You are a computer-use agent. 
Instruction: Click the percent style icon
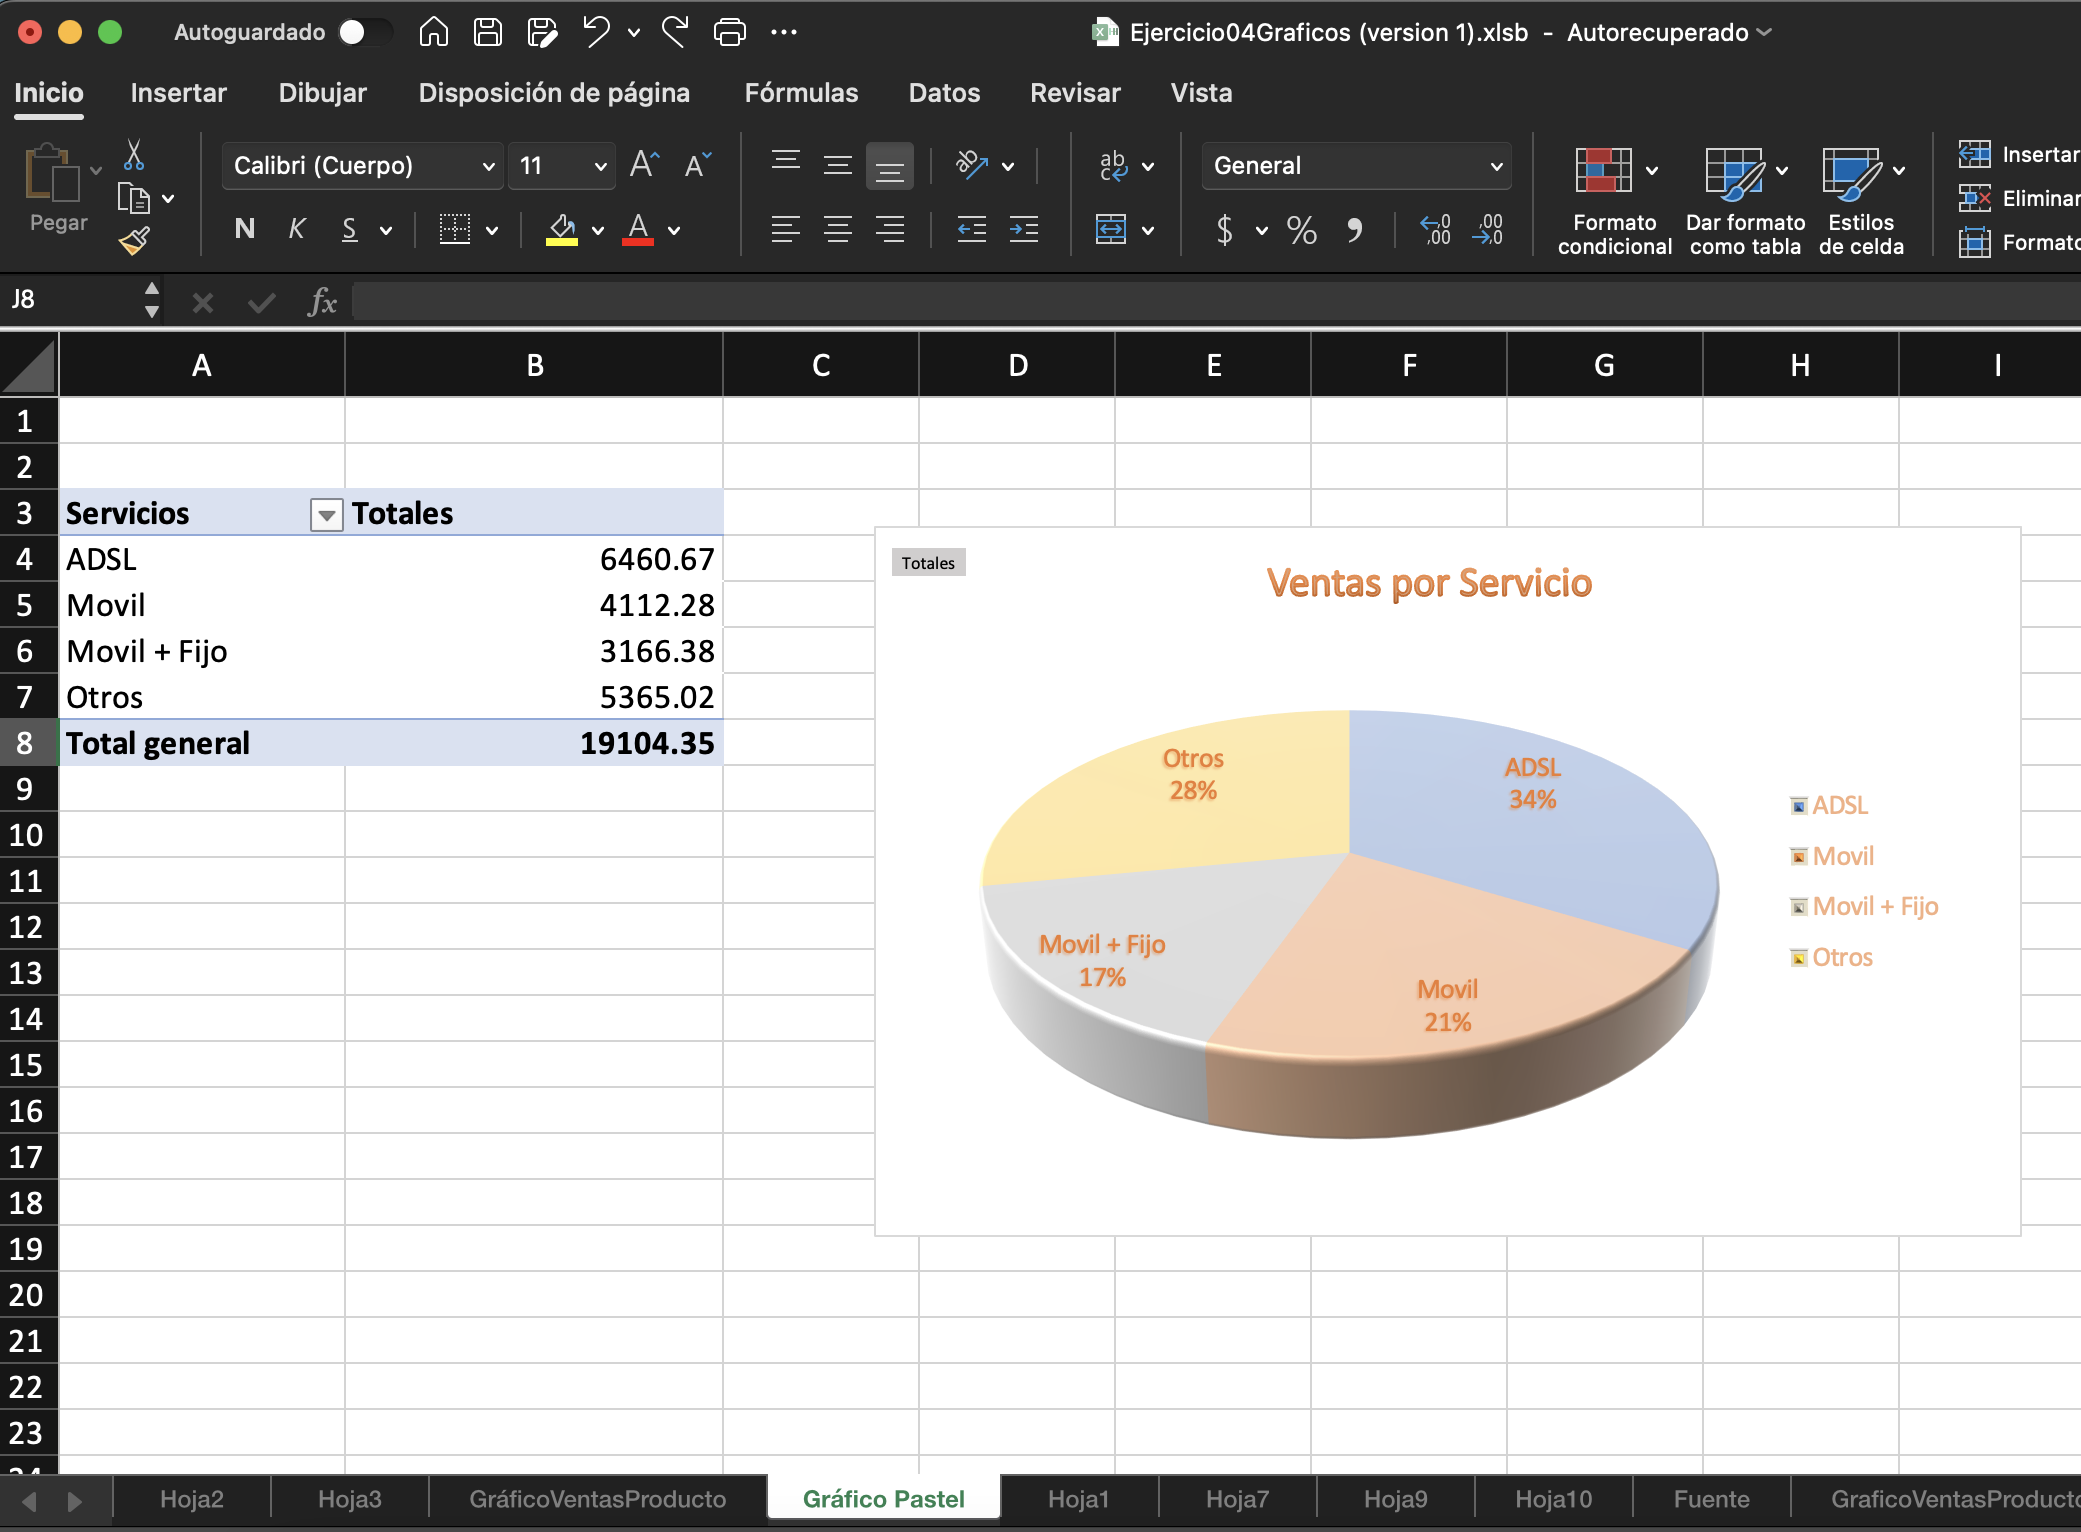click(1301, 230)
